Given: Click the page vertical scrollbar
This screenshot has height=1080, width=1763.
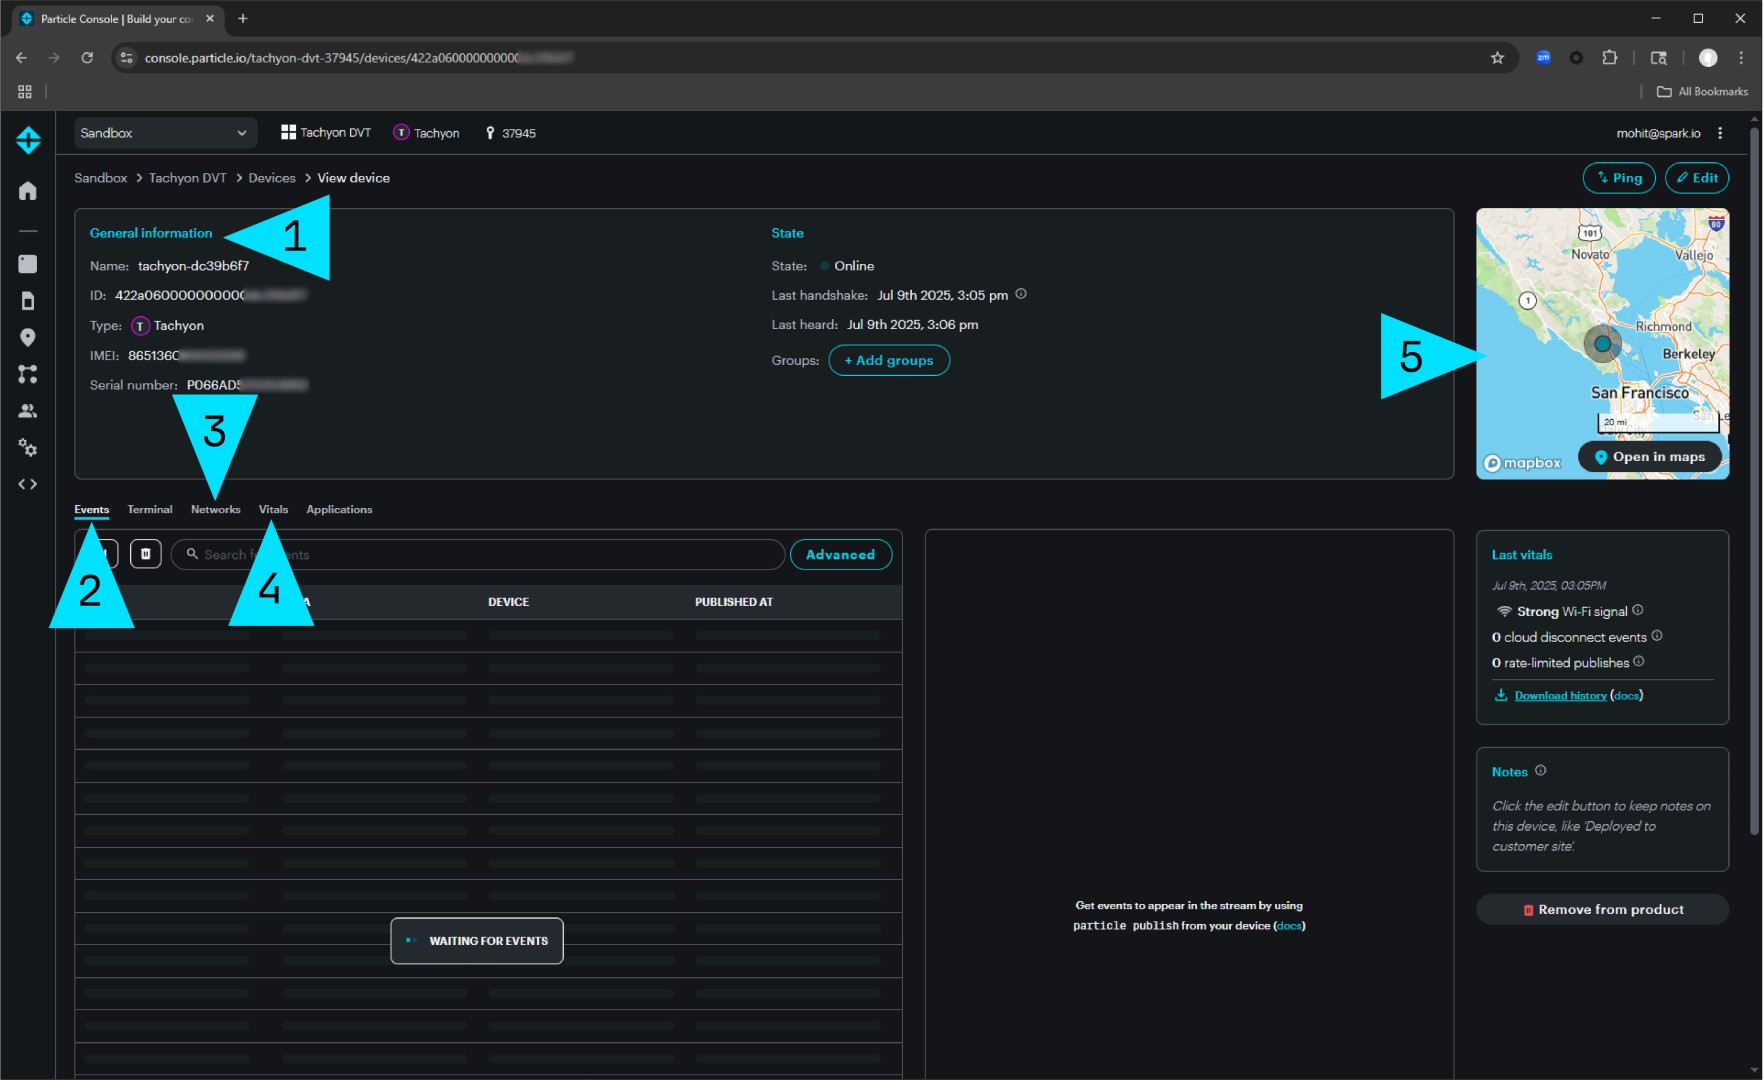Looking at the screenshot, I should point(1754,480).
